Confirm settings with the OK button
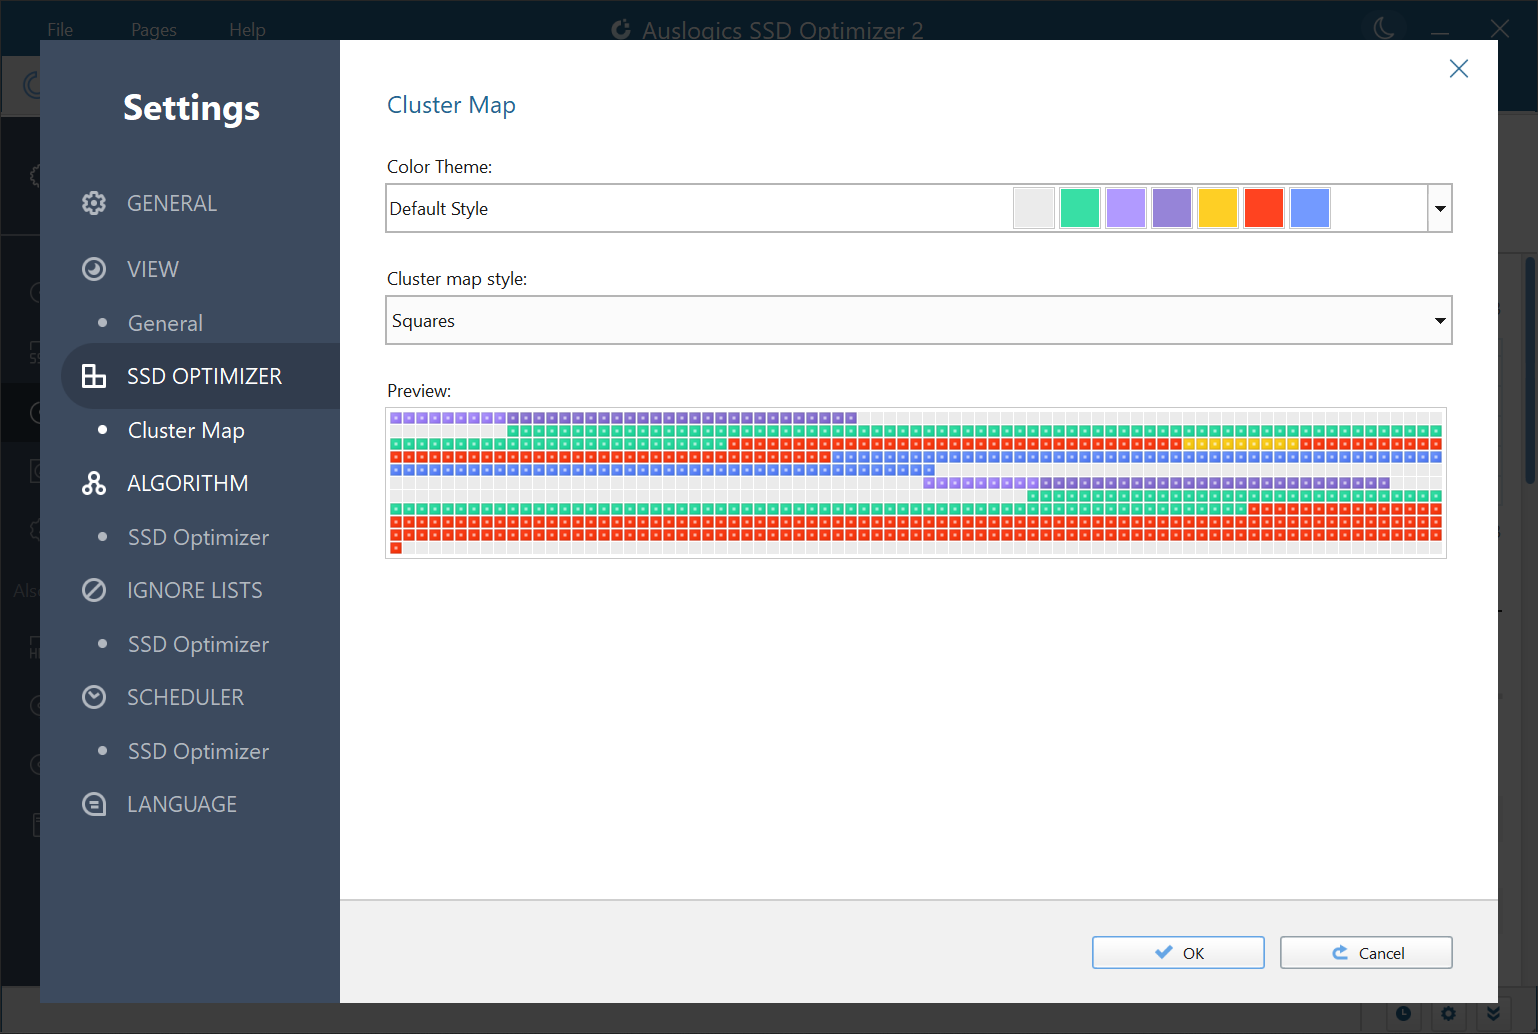Screen dimensions: 1538x1034 click(1178, 952)
